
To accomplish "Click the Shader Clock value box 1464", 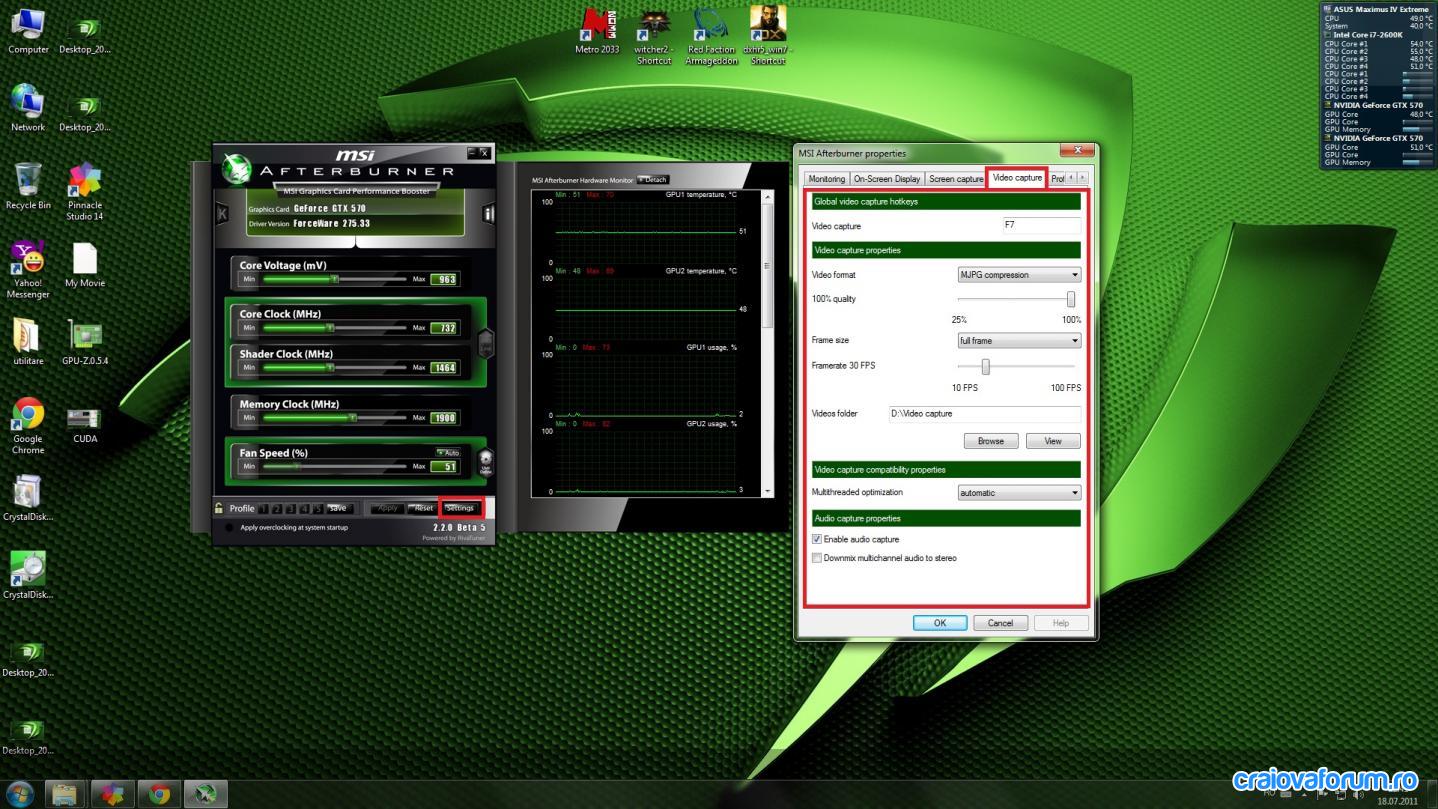I will click(x=445, y=368).
